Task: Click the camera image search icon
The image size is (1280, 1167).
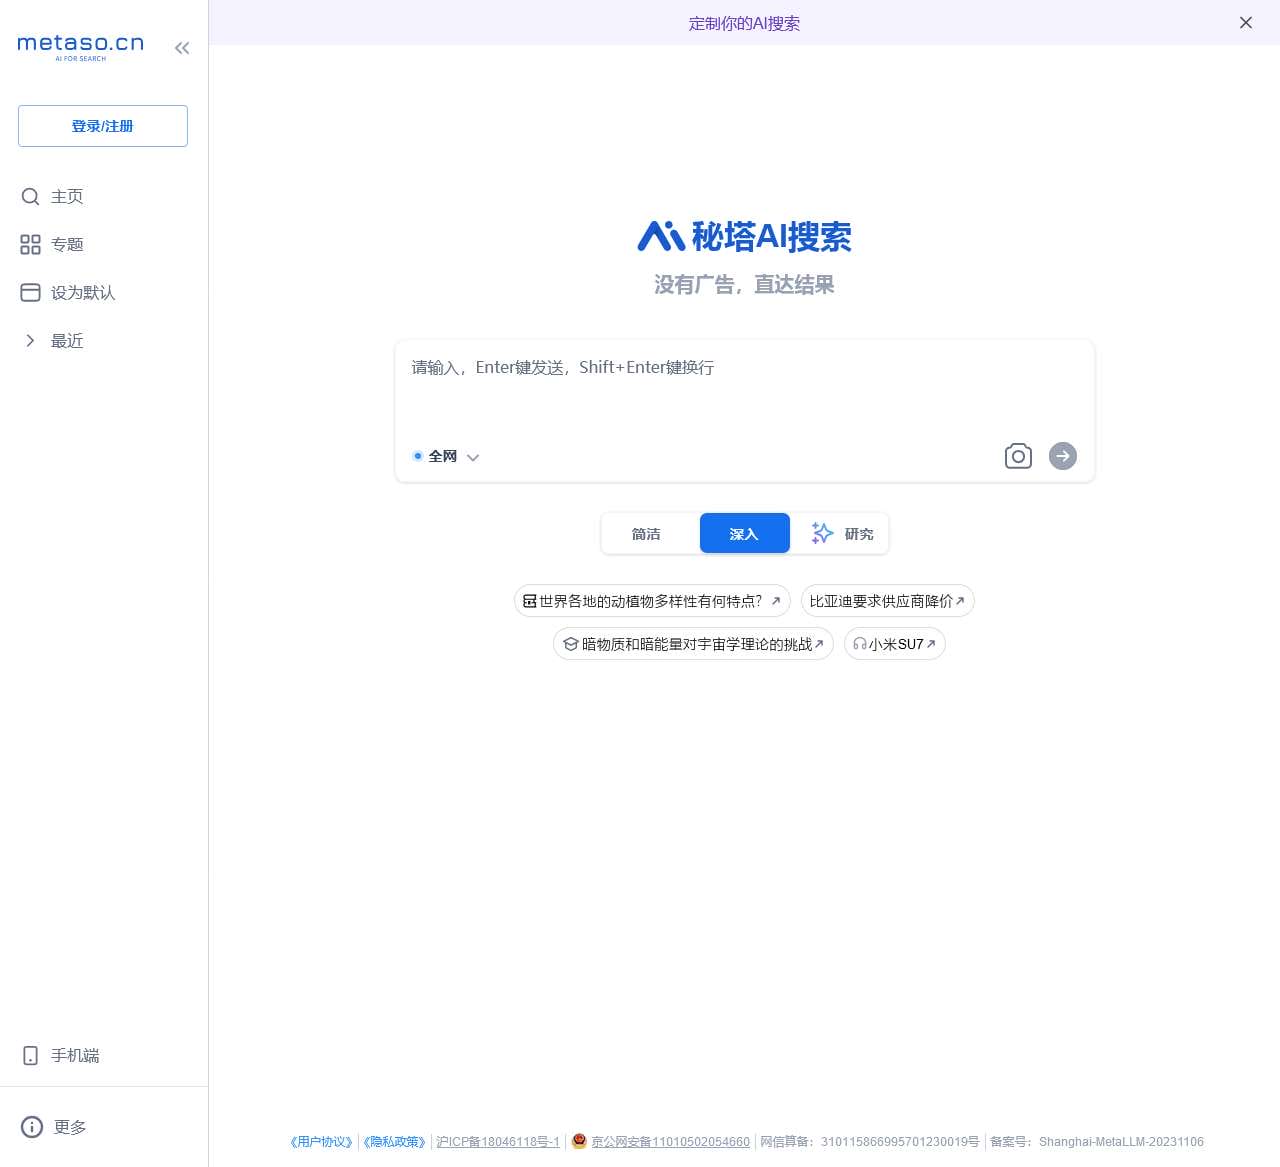Action: (x=1018, y=456)
